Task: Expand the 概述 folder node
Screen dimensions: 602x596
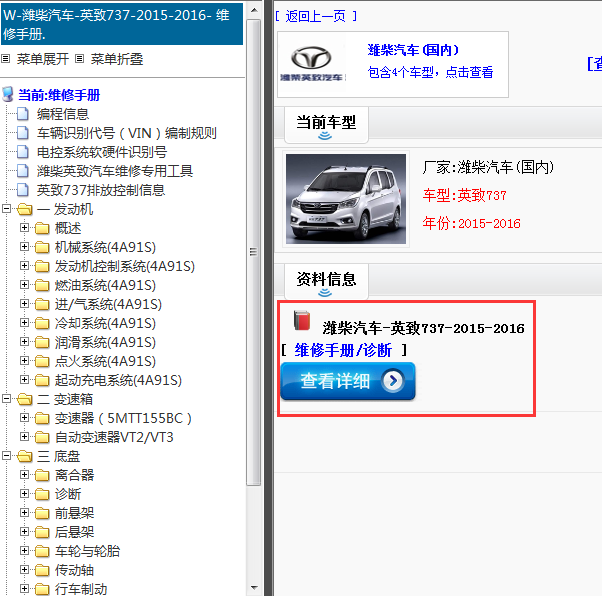Action: [x=24, y=228]
